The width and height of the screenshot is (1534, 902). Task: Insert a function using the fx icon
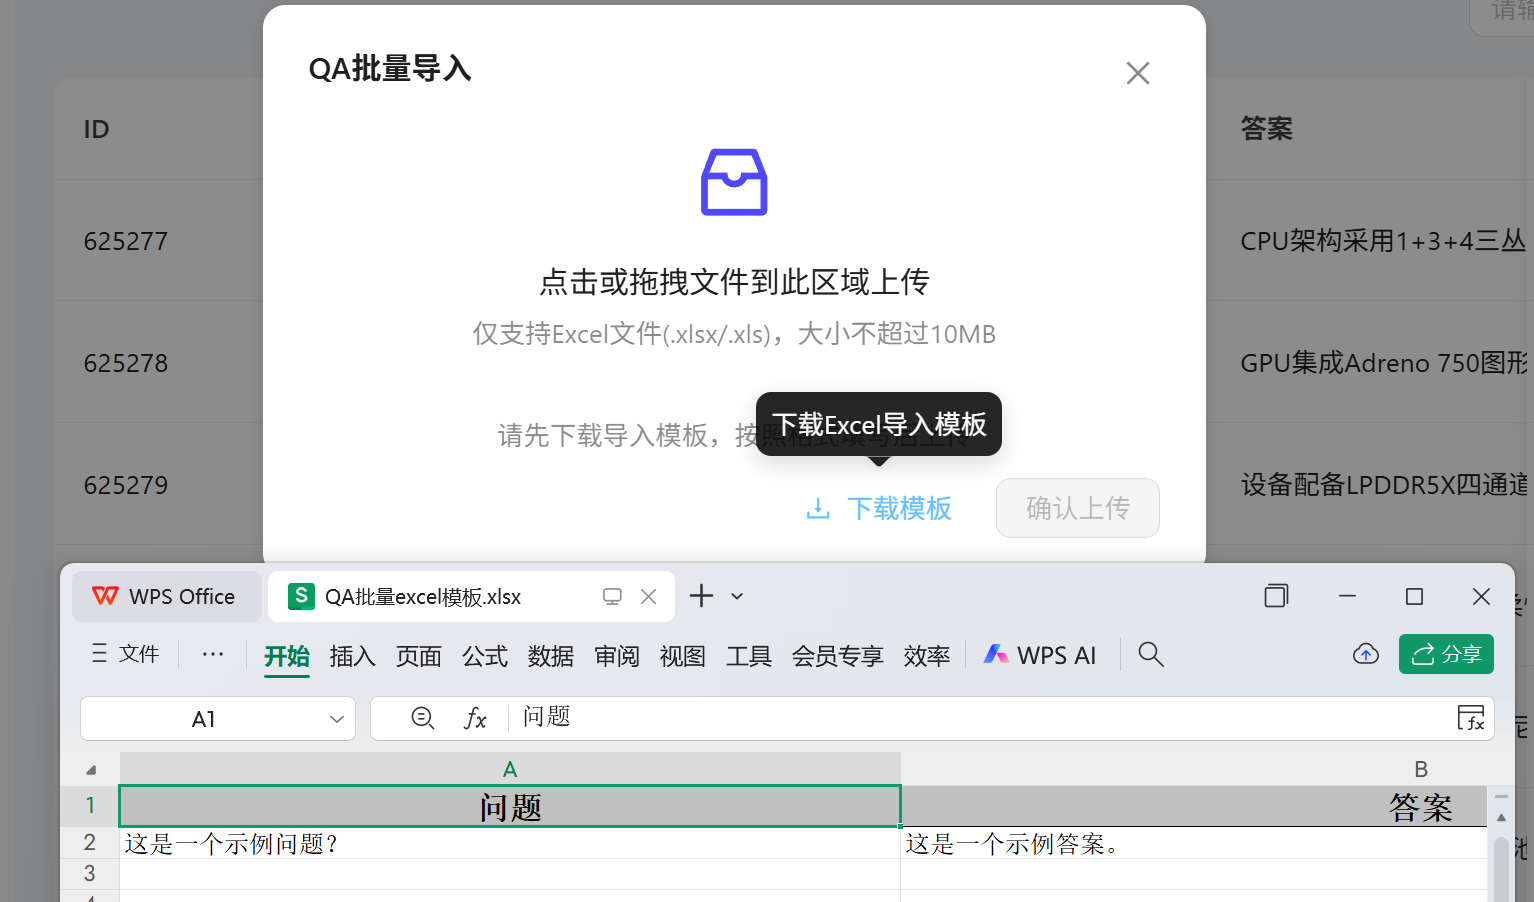[475, 718]
